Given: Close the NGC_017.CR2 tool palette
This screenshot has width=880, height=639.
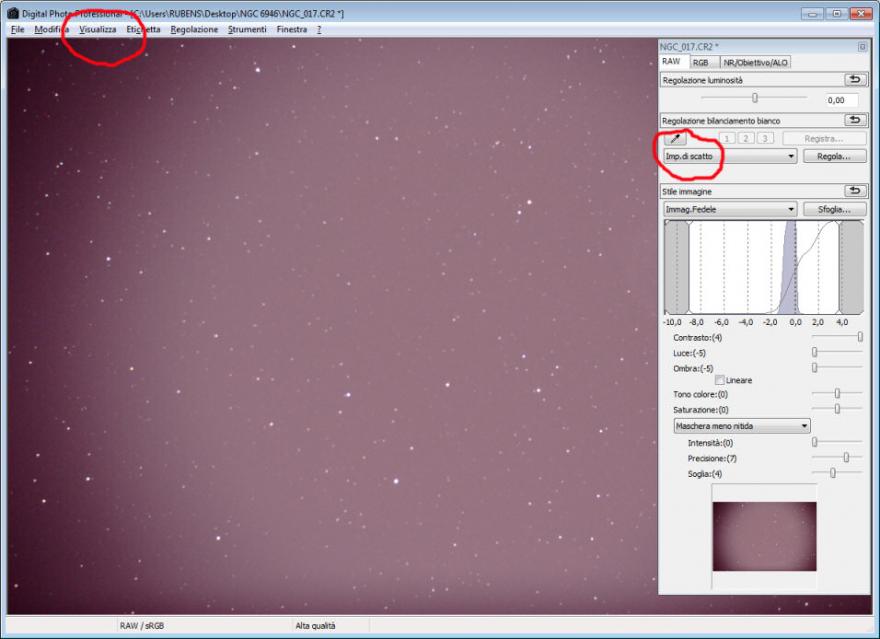Looking at the screenshot, I should [862, 47].
